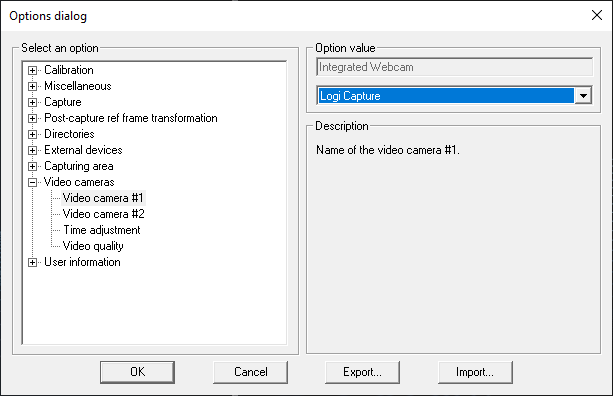Expand the User information tree node

coord(32,263)
